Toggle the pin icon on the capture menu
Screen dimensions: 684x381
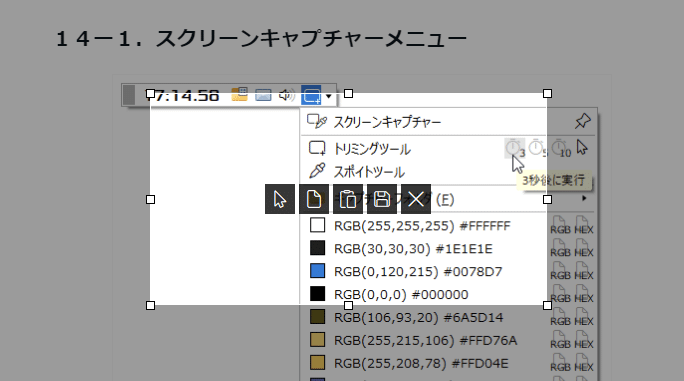[582, 121]
